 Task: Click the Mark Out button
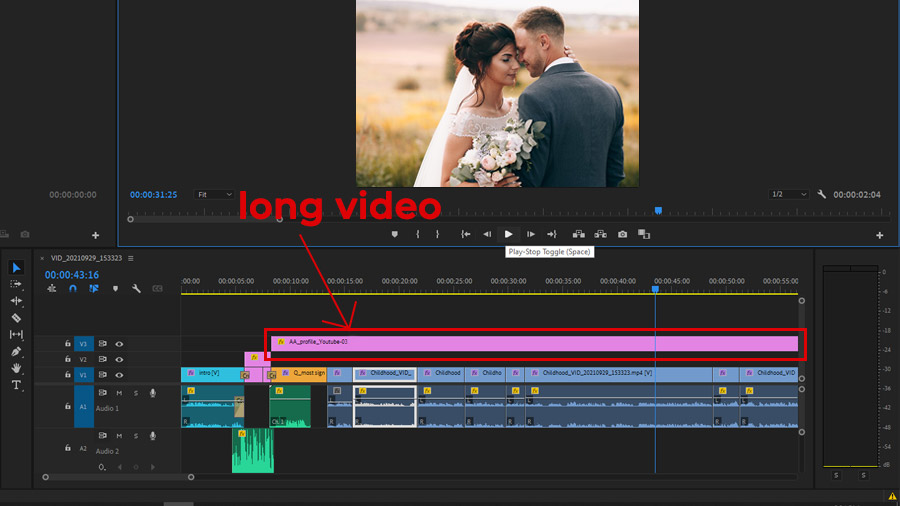point(437,234)
